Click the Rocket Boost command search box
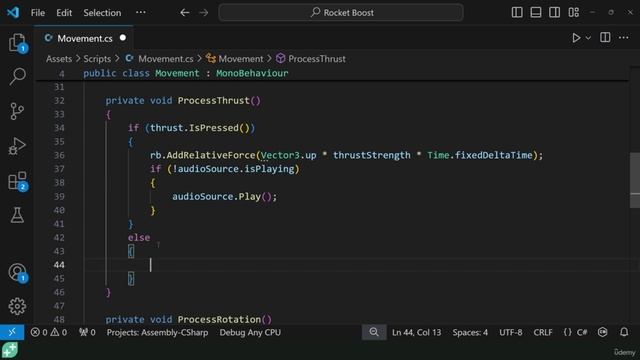The height and width of the screenshot is (360, 640). (x=341, y=13)
